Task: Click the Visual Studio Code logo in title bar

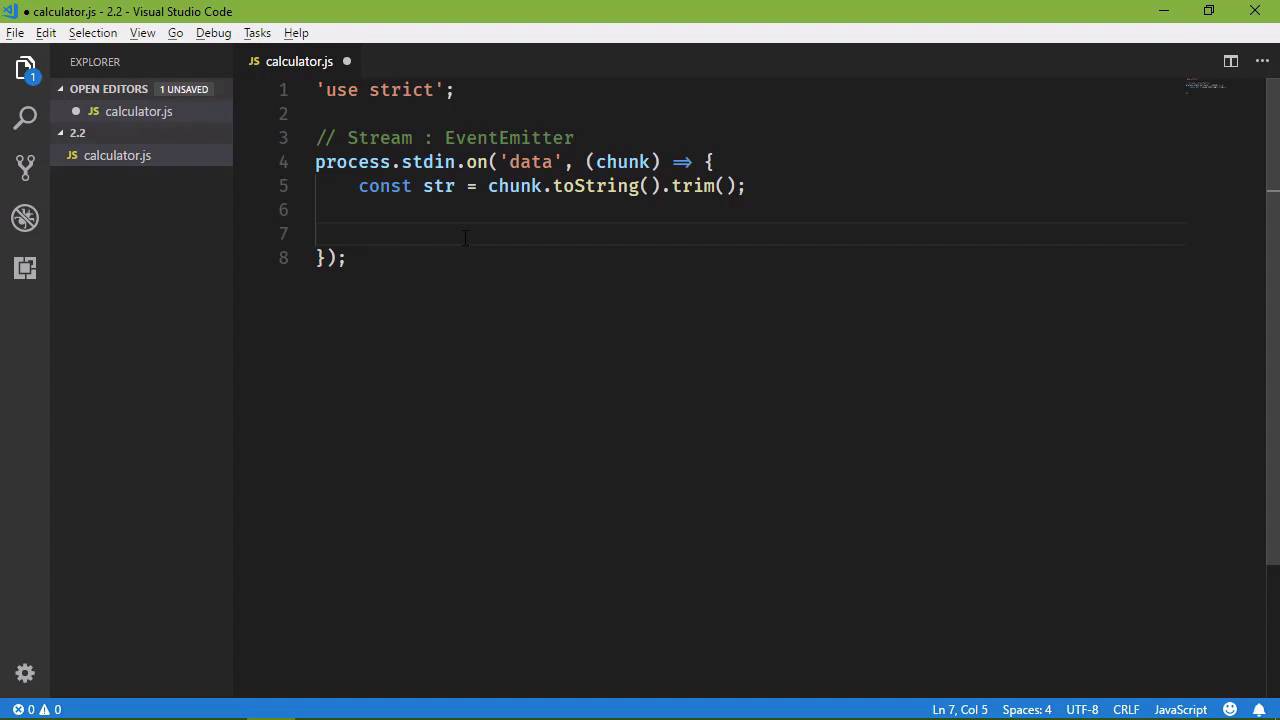Action: (10, 11)
